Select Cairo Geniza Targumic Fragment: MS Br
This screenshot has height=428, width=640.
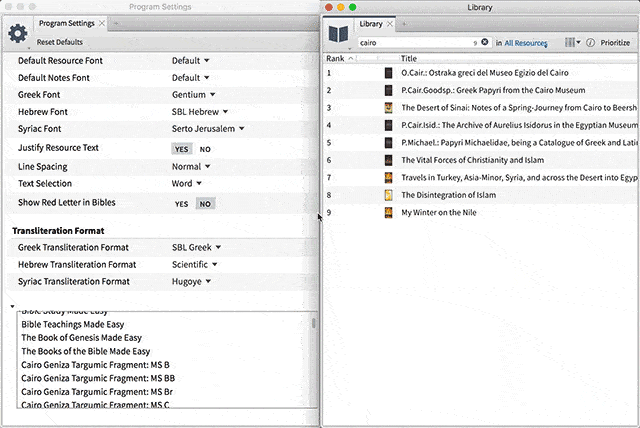pyautogui.click(x=97, y=392)
